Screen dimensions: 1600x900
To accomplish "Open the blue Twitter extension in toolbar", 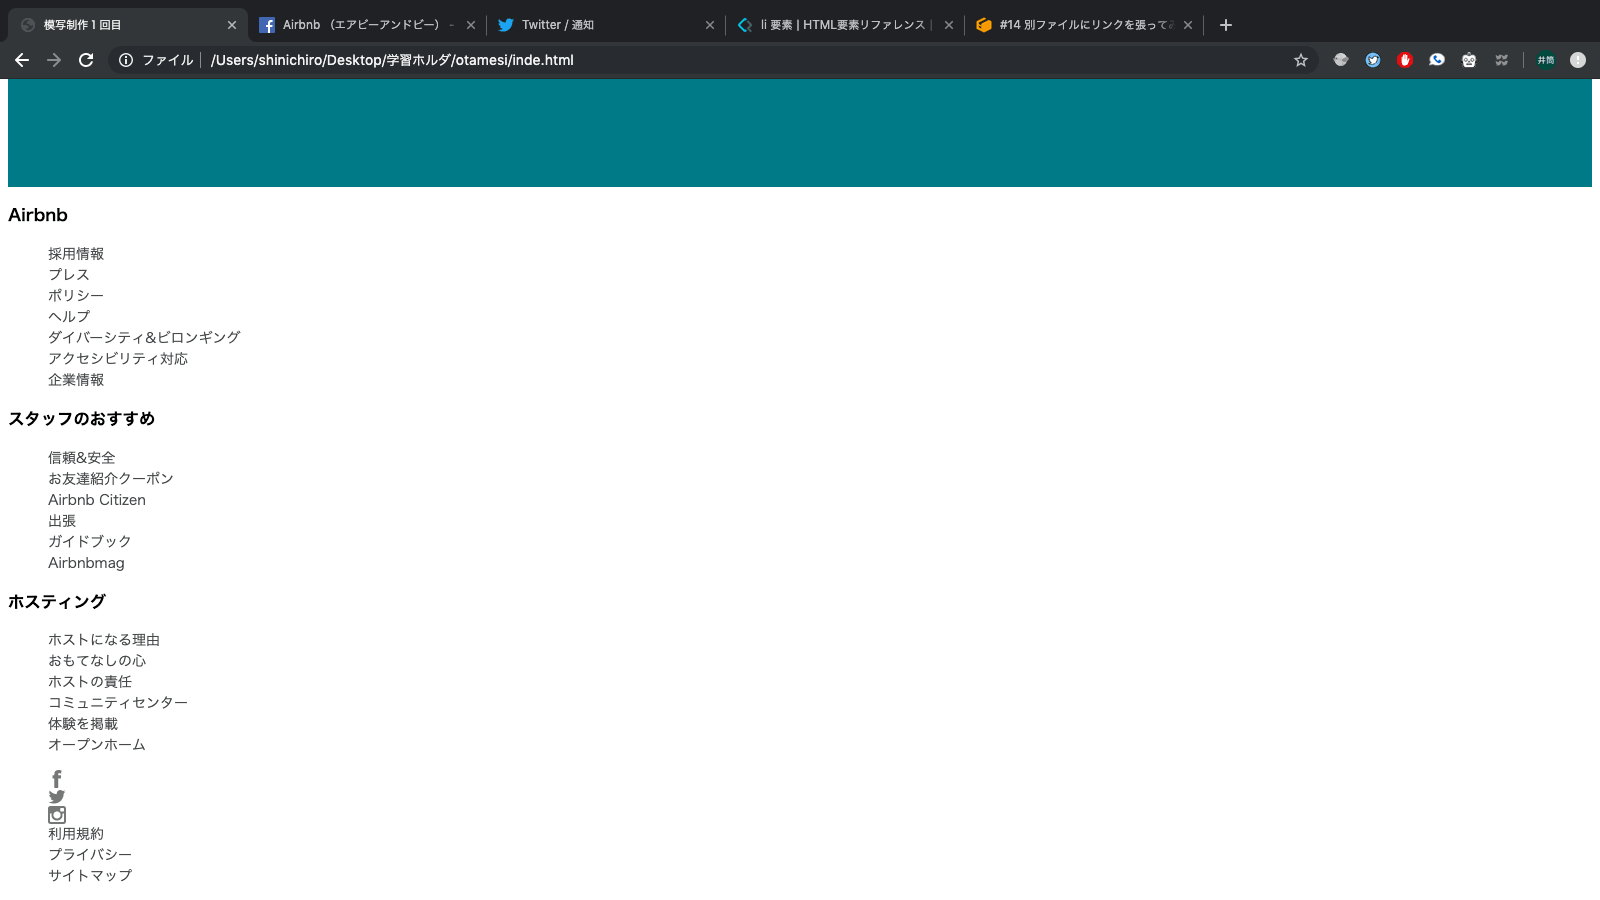I will [1373, 60].
